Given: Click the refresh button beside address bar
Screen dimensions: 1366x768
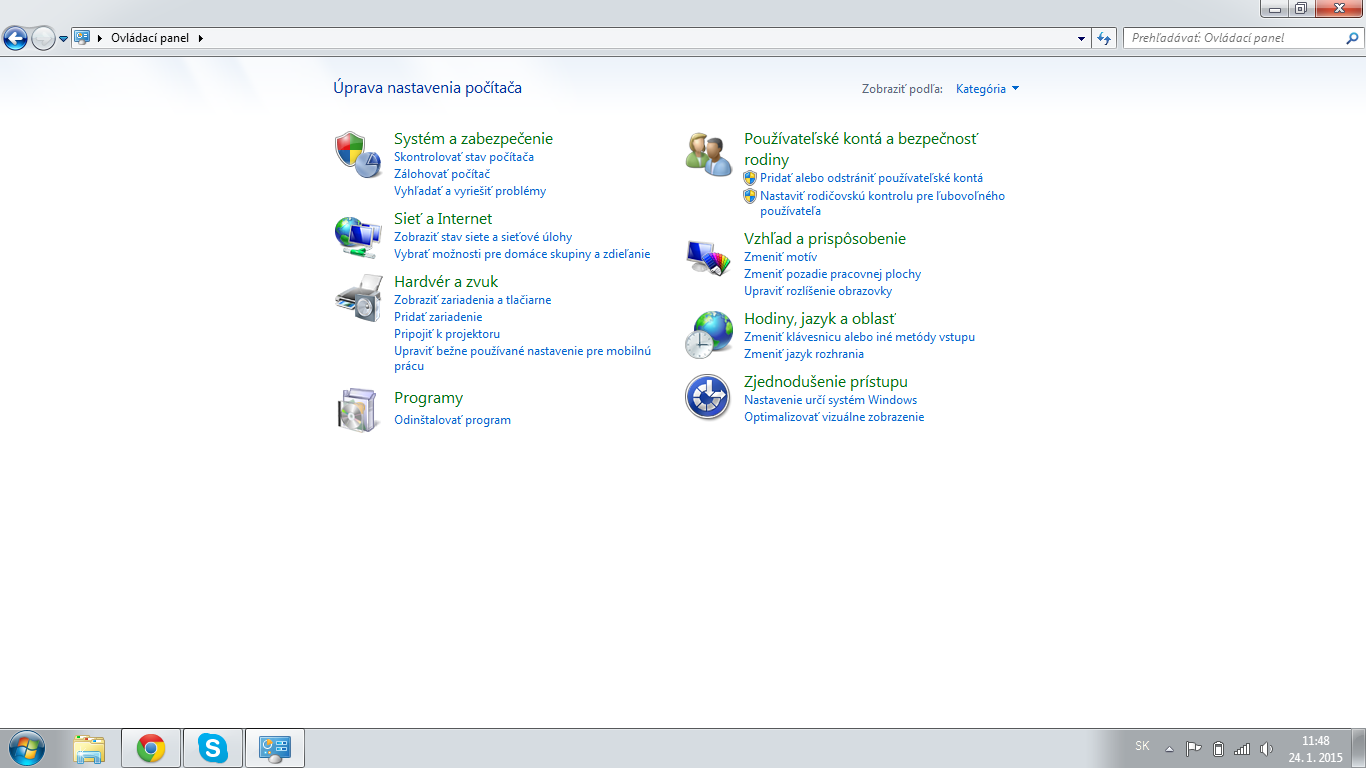Looking at the screenshot, I should 1104,38.
